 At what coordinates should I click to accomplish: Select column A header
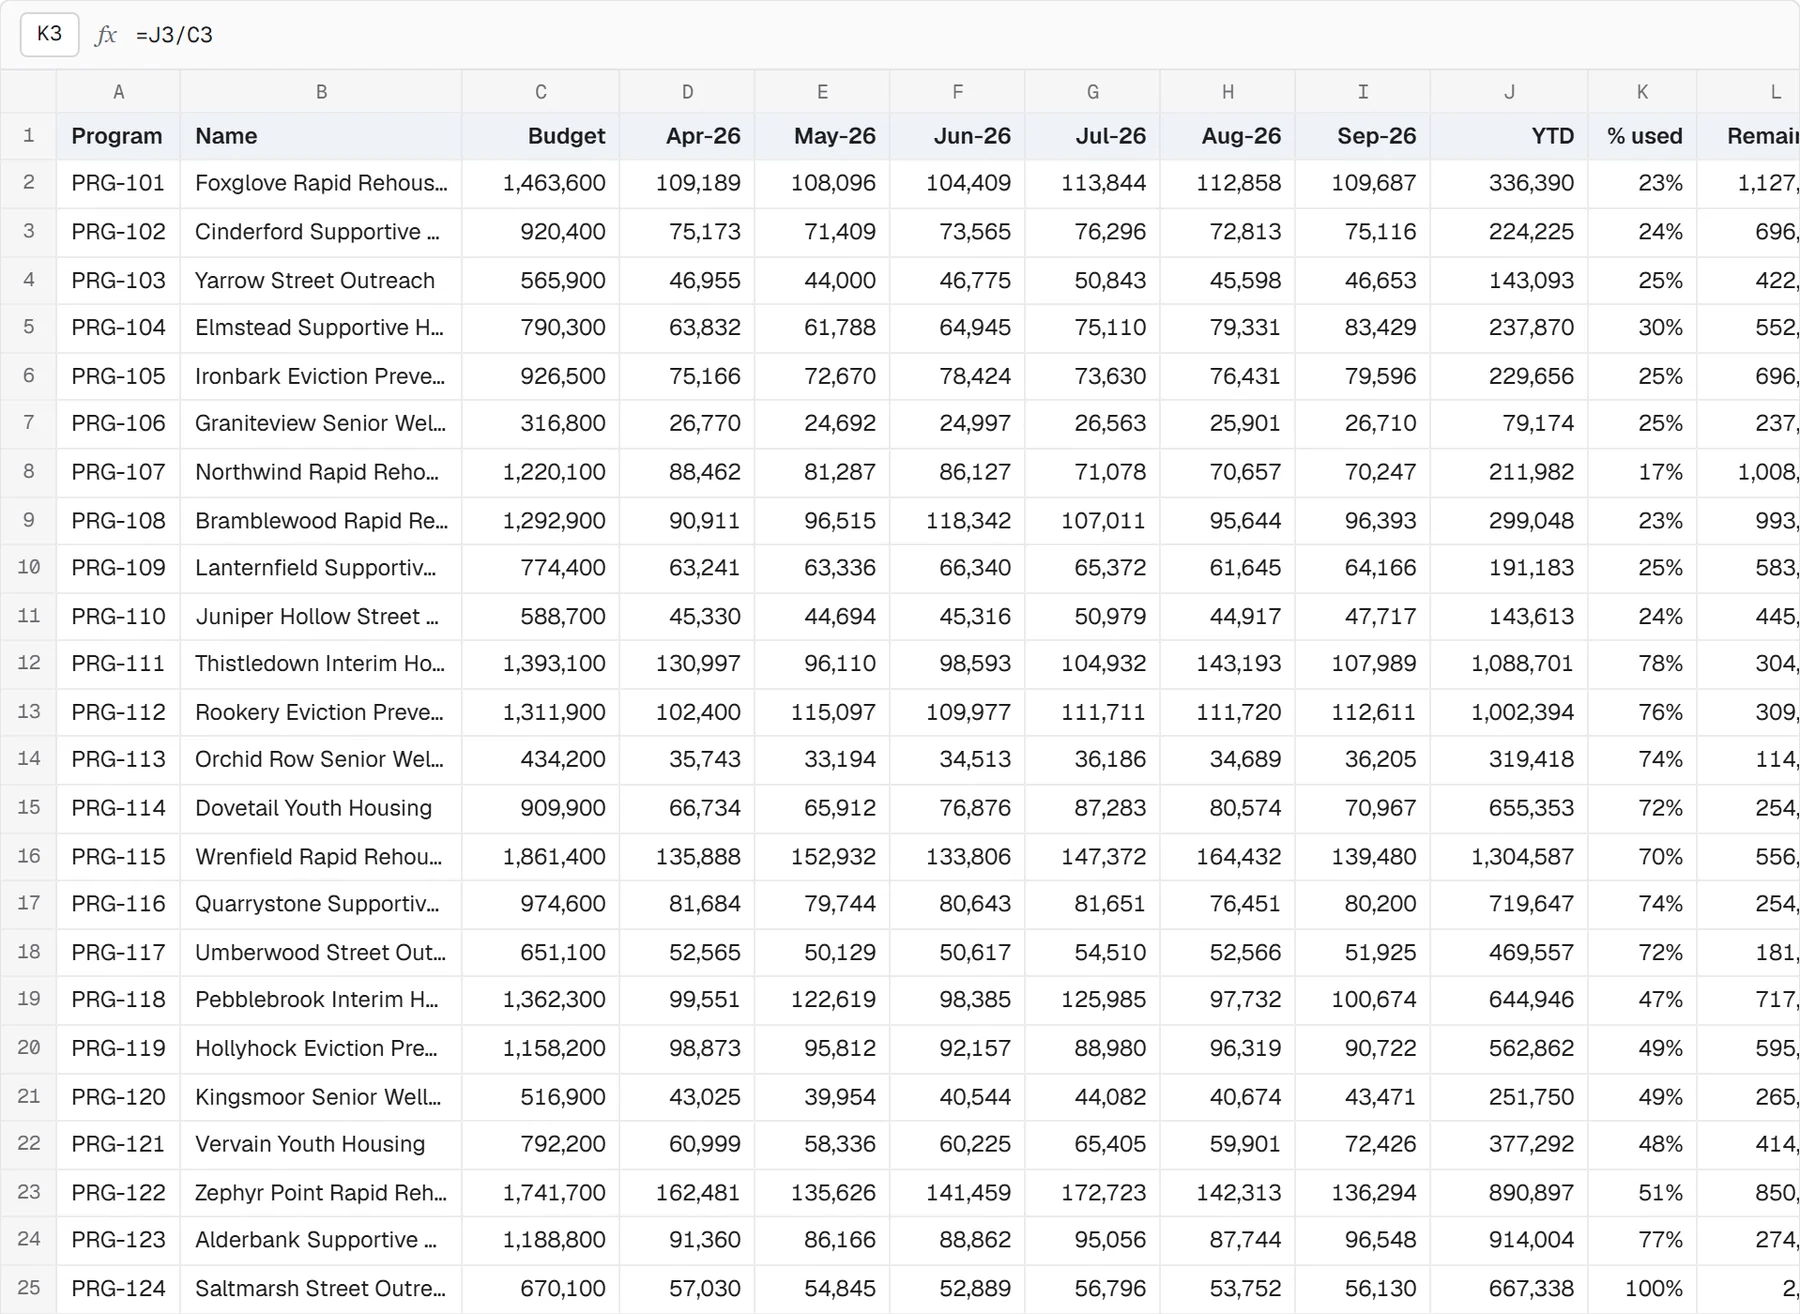pyautogui.click(x=118, y=92)
